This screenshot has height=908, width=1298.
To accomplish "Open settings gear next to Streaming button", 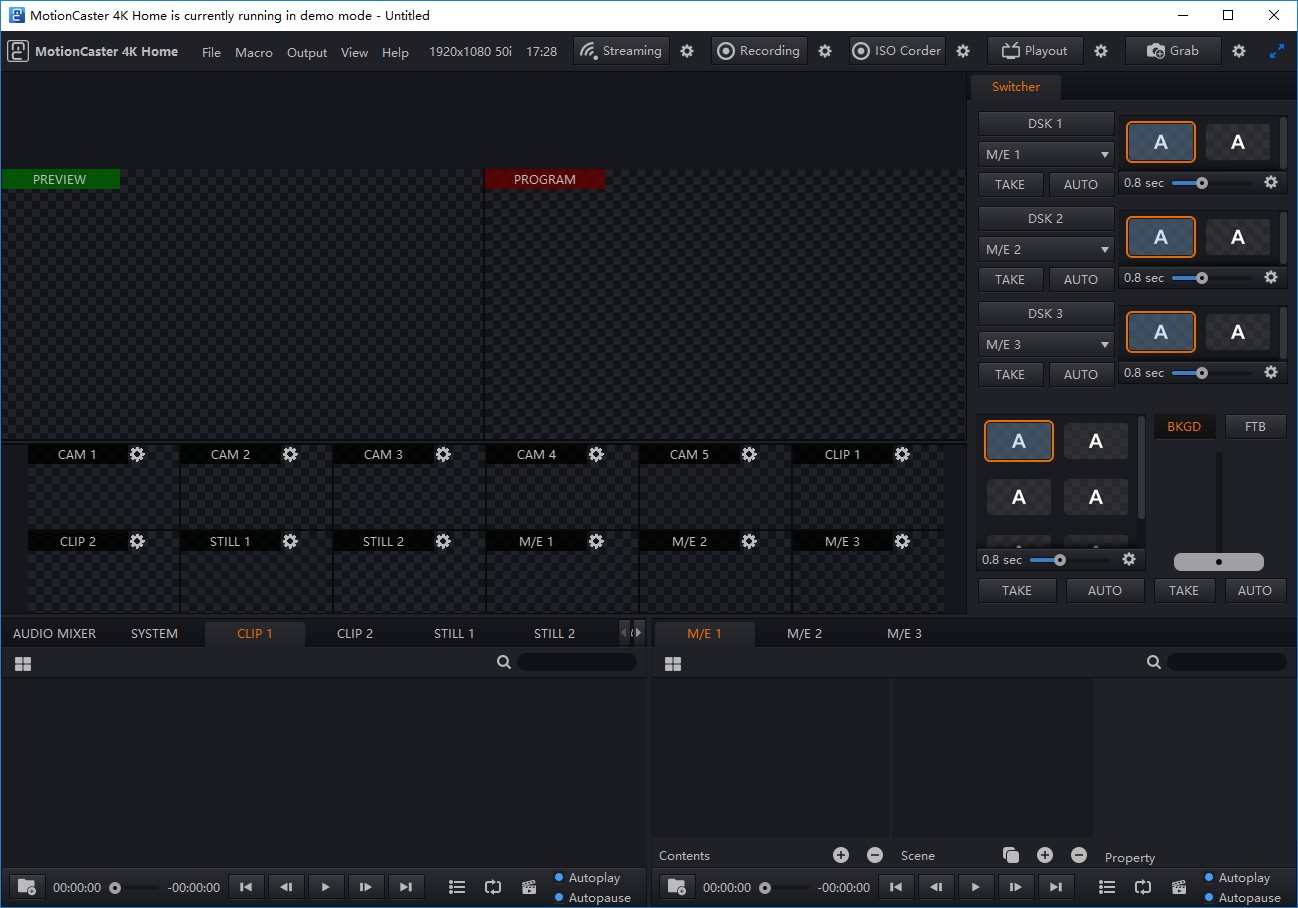I will (687, 51).
